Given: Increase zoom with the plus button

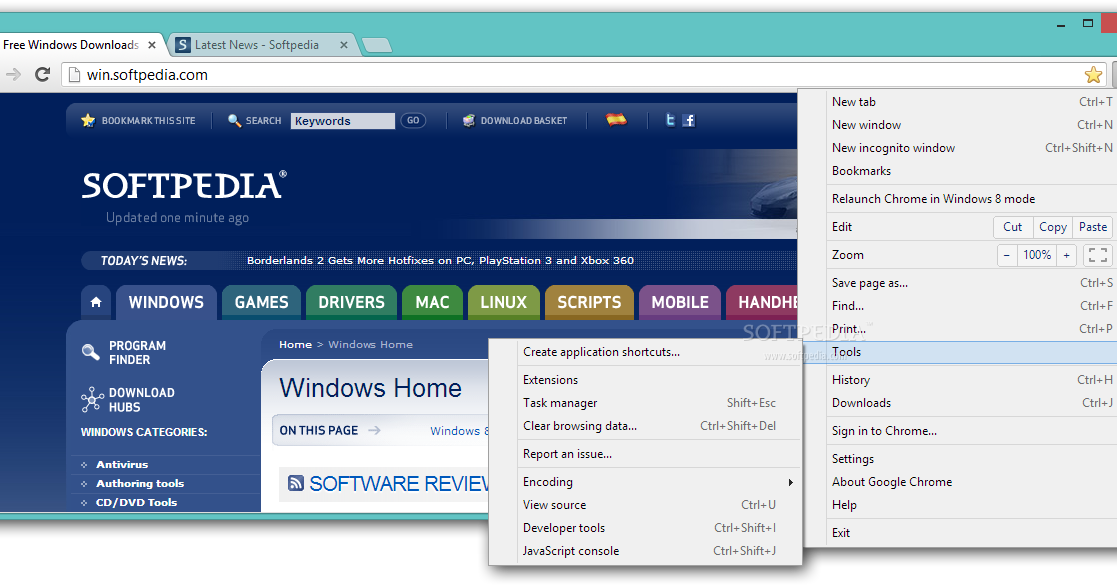Looking at the screenshot, I should tap(1066, 255).
